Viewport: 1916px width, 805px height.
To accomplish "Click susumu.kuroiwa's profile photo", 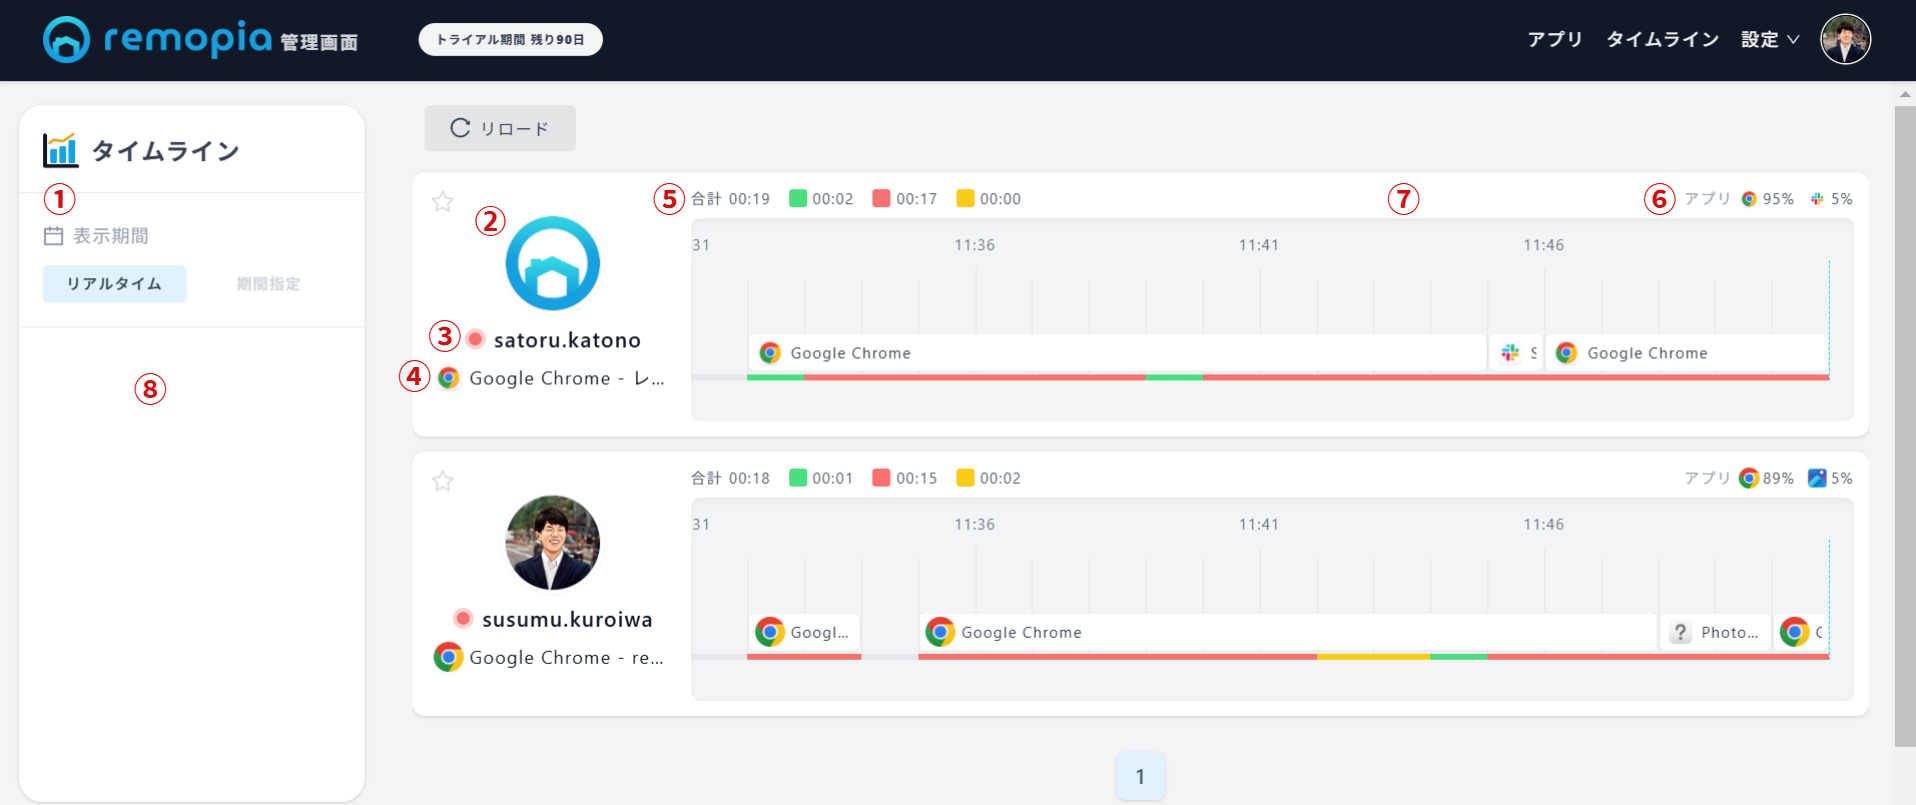I will pos(553,542).
